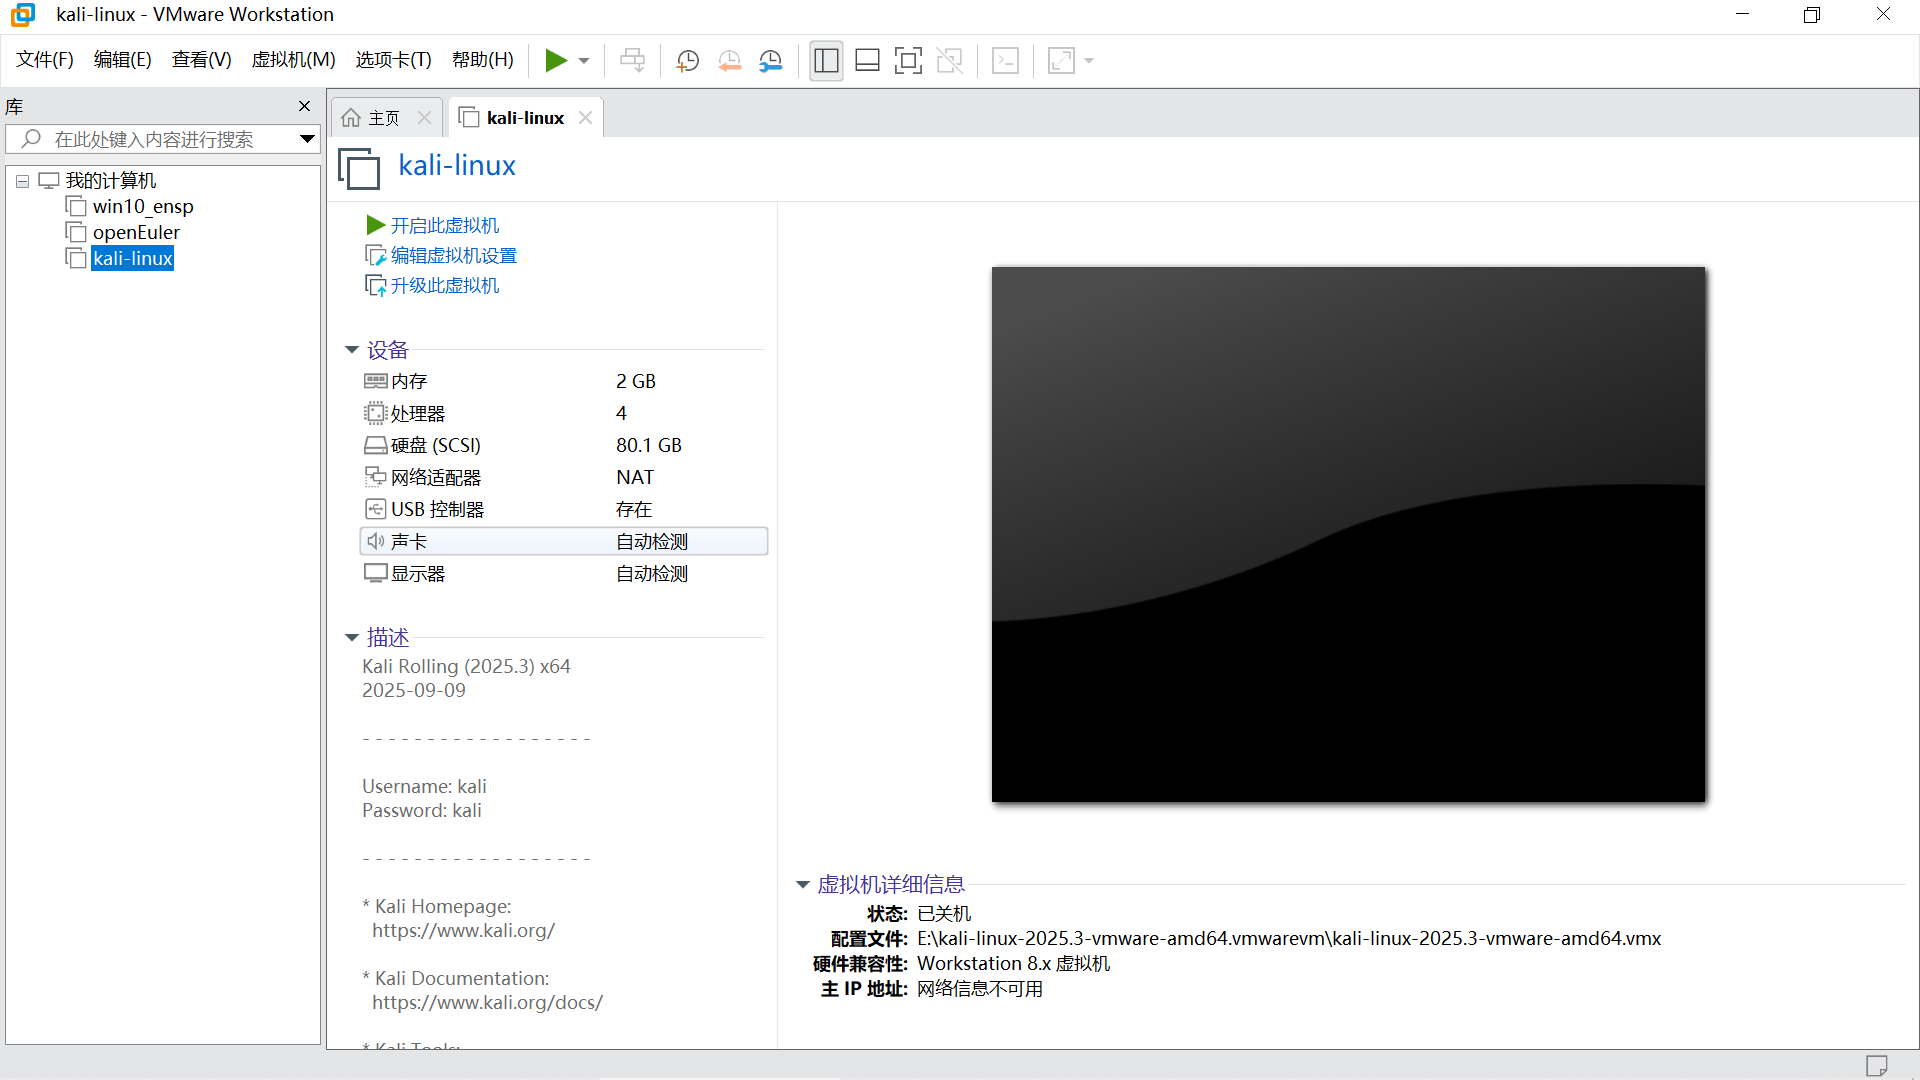Image resolution: width=1920 pixels, height=1080 pixels.
Task: Open the power options dropdown arrow
Action: click(584, 61)
